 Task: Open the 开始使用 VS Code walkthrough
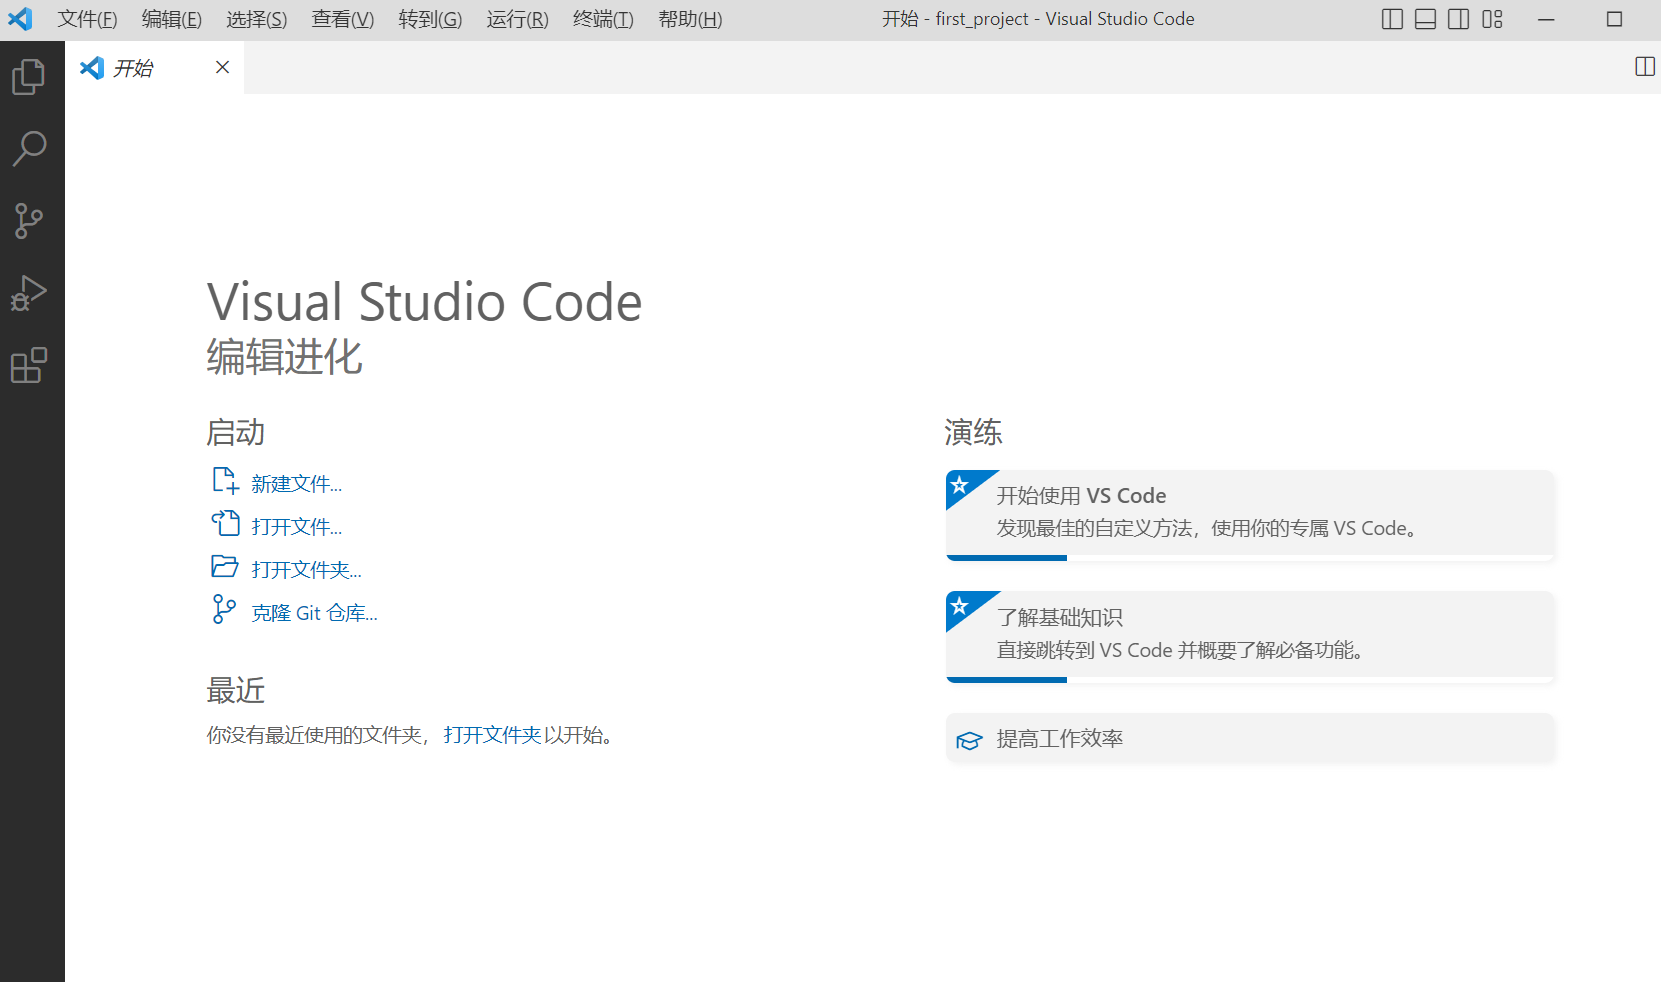(x=1250, y=515)
